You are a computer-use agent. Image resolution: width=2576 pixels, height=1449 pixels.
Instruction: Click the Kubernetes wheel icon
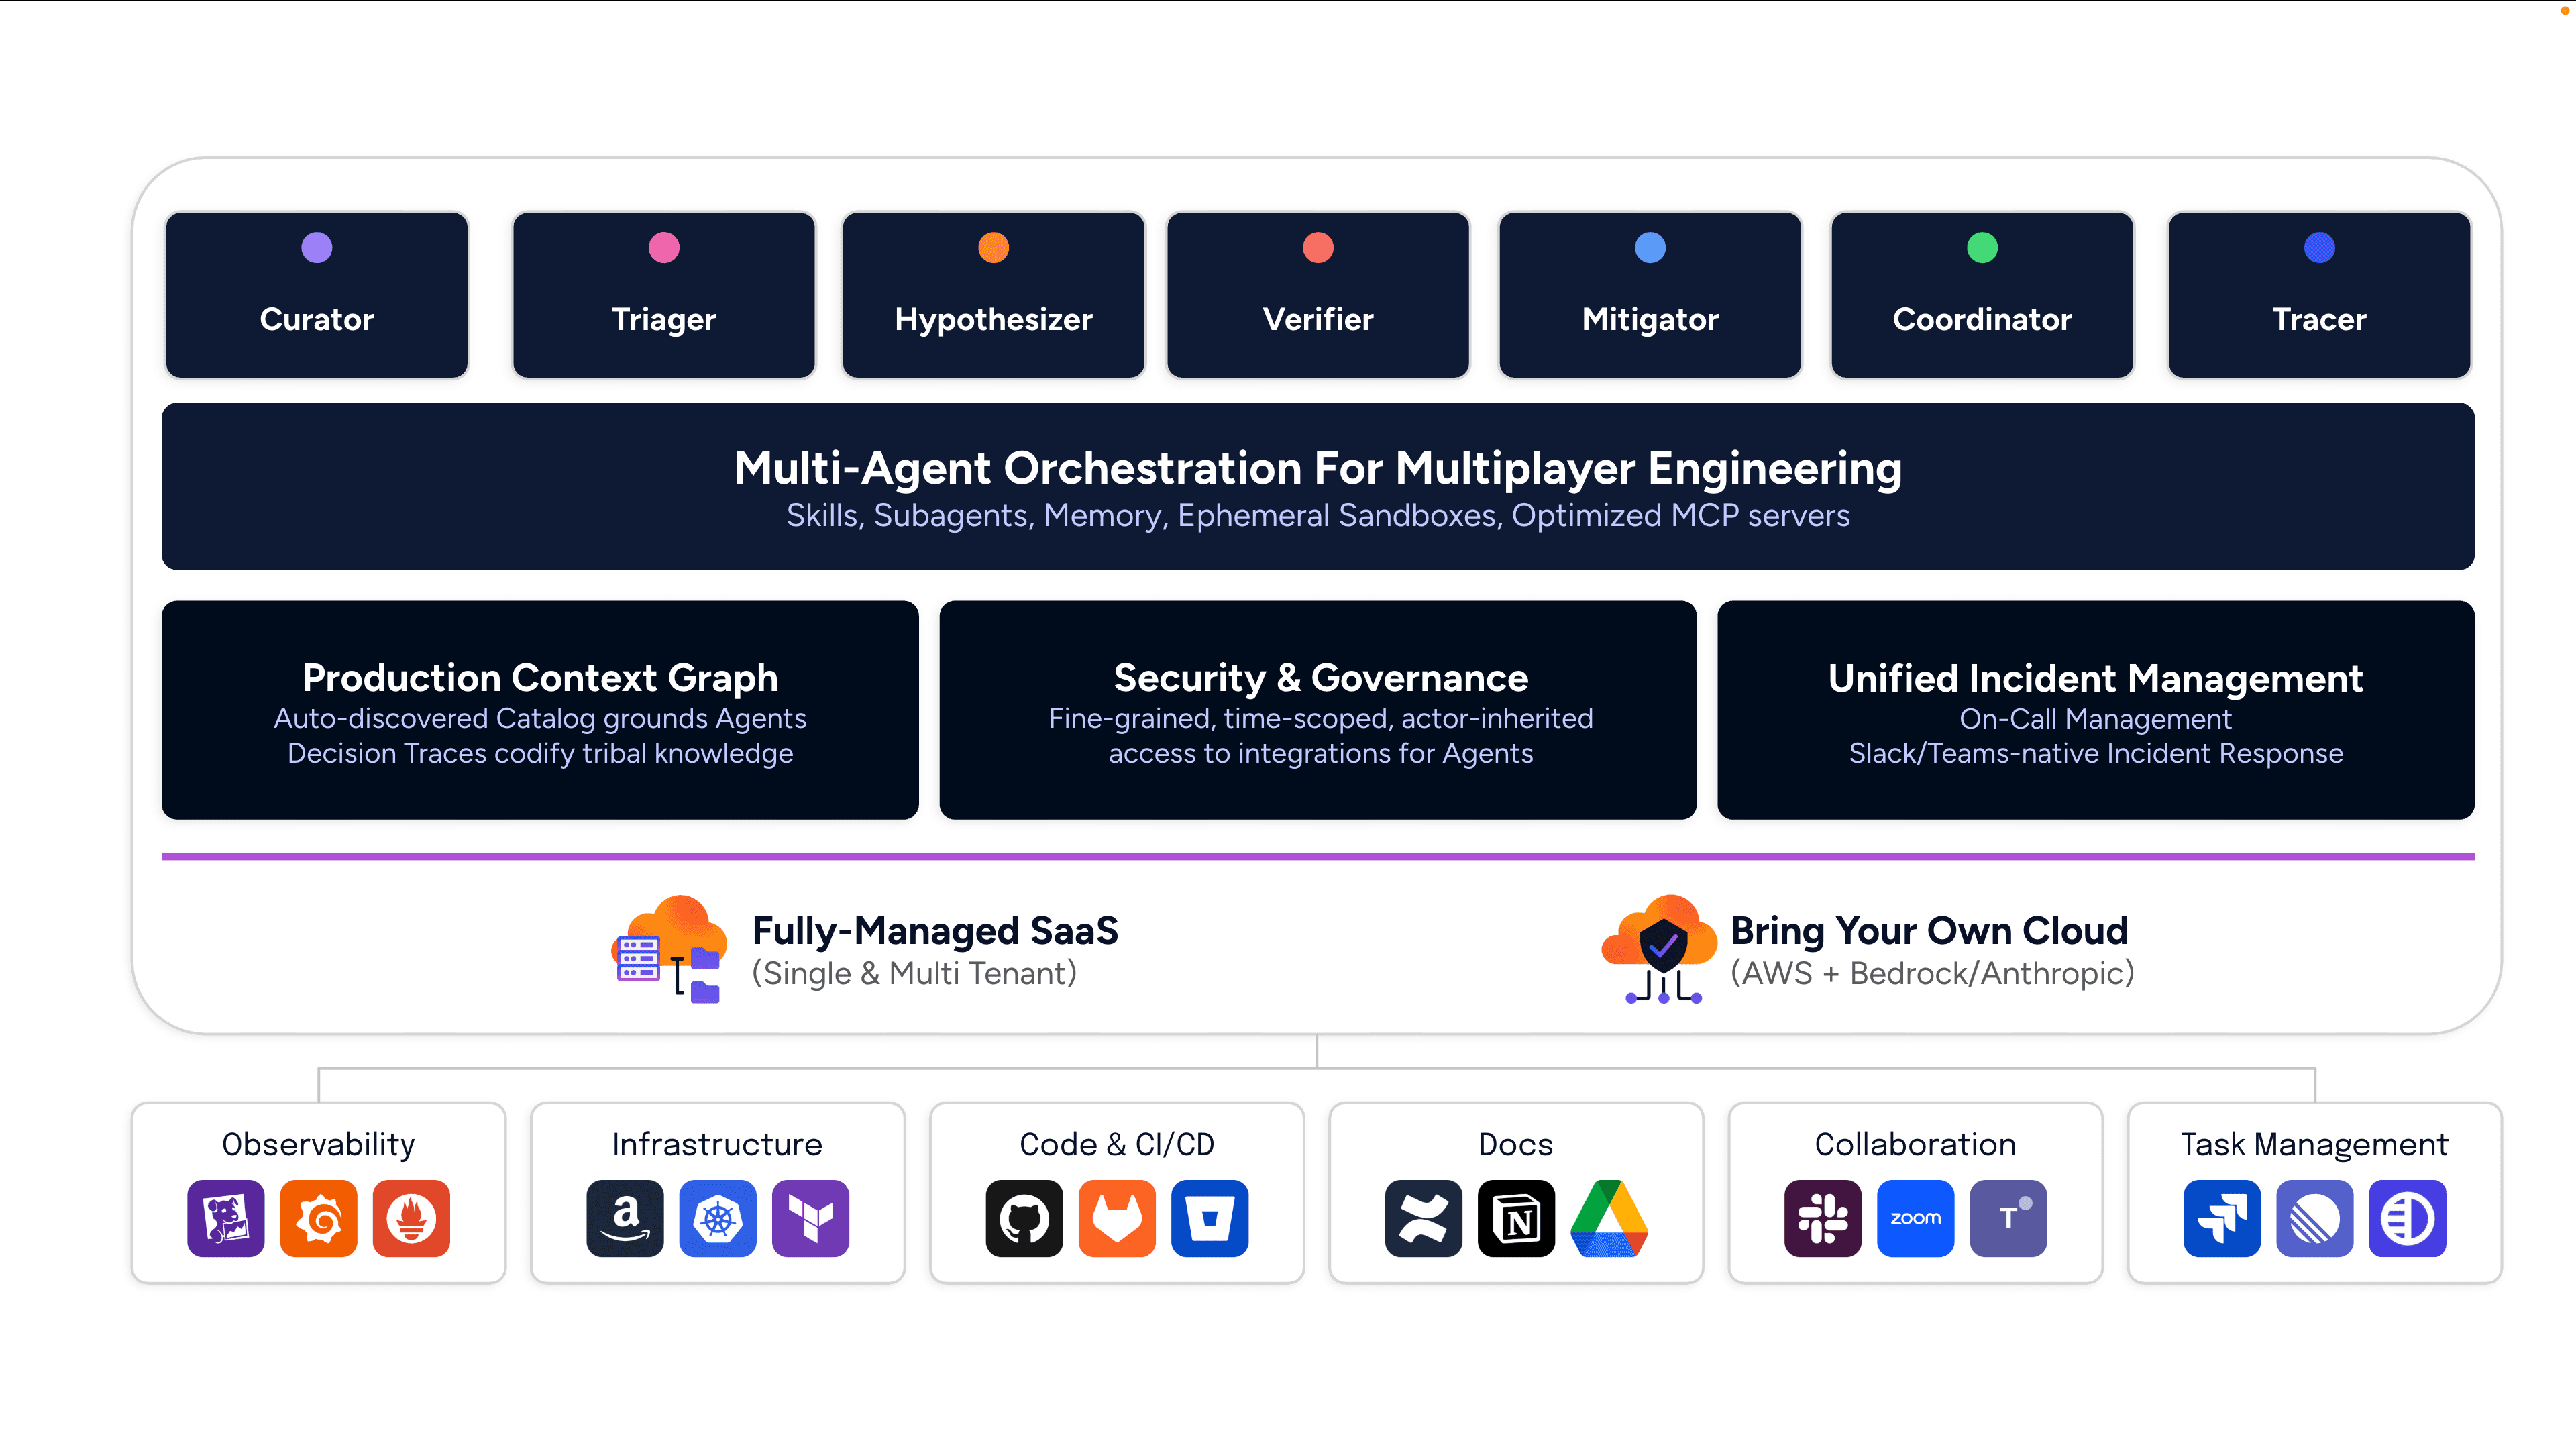click(x=717, y=1218)
